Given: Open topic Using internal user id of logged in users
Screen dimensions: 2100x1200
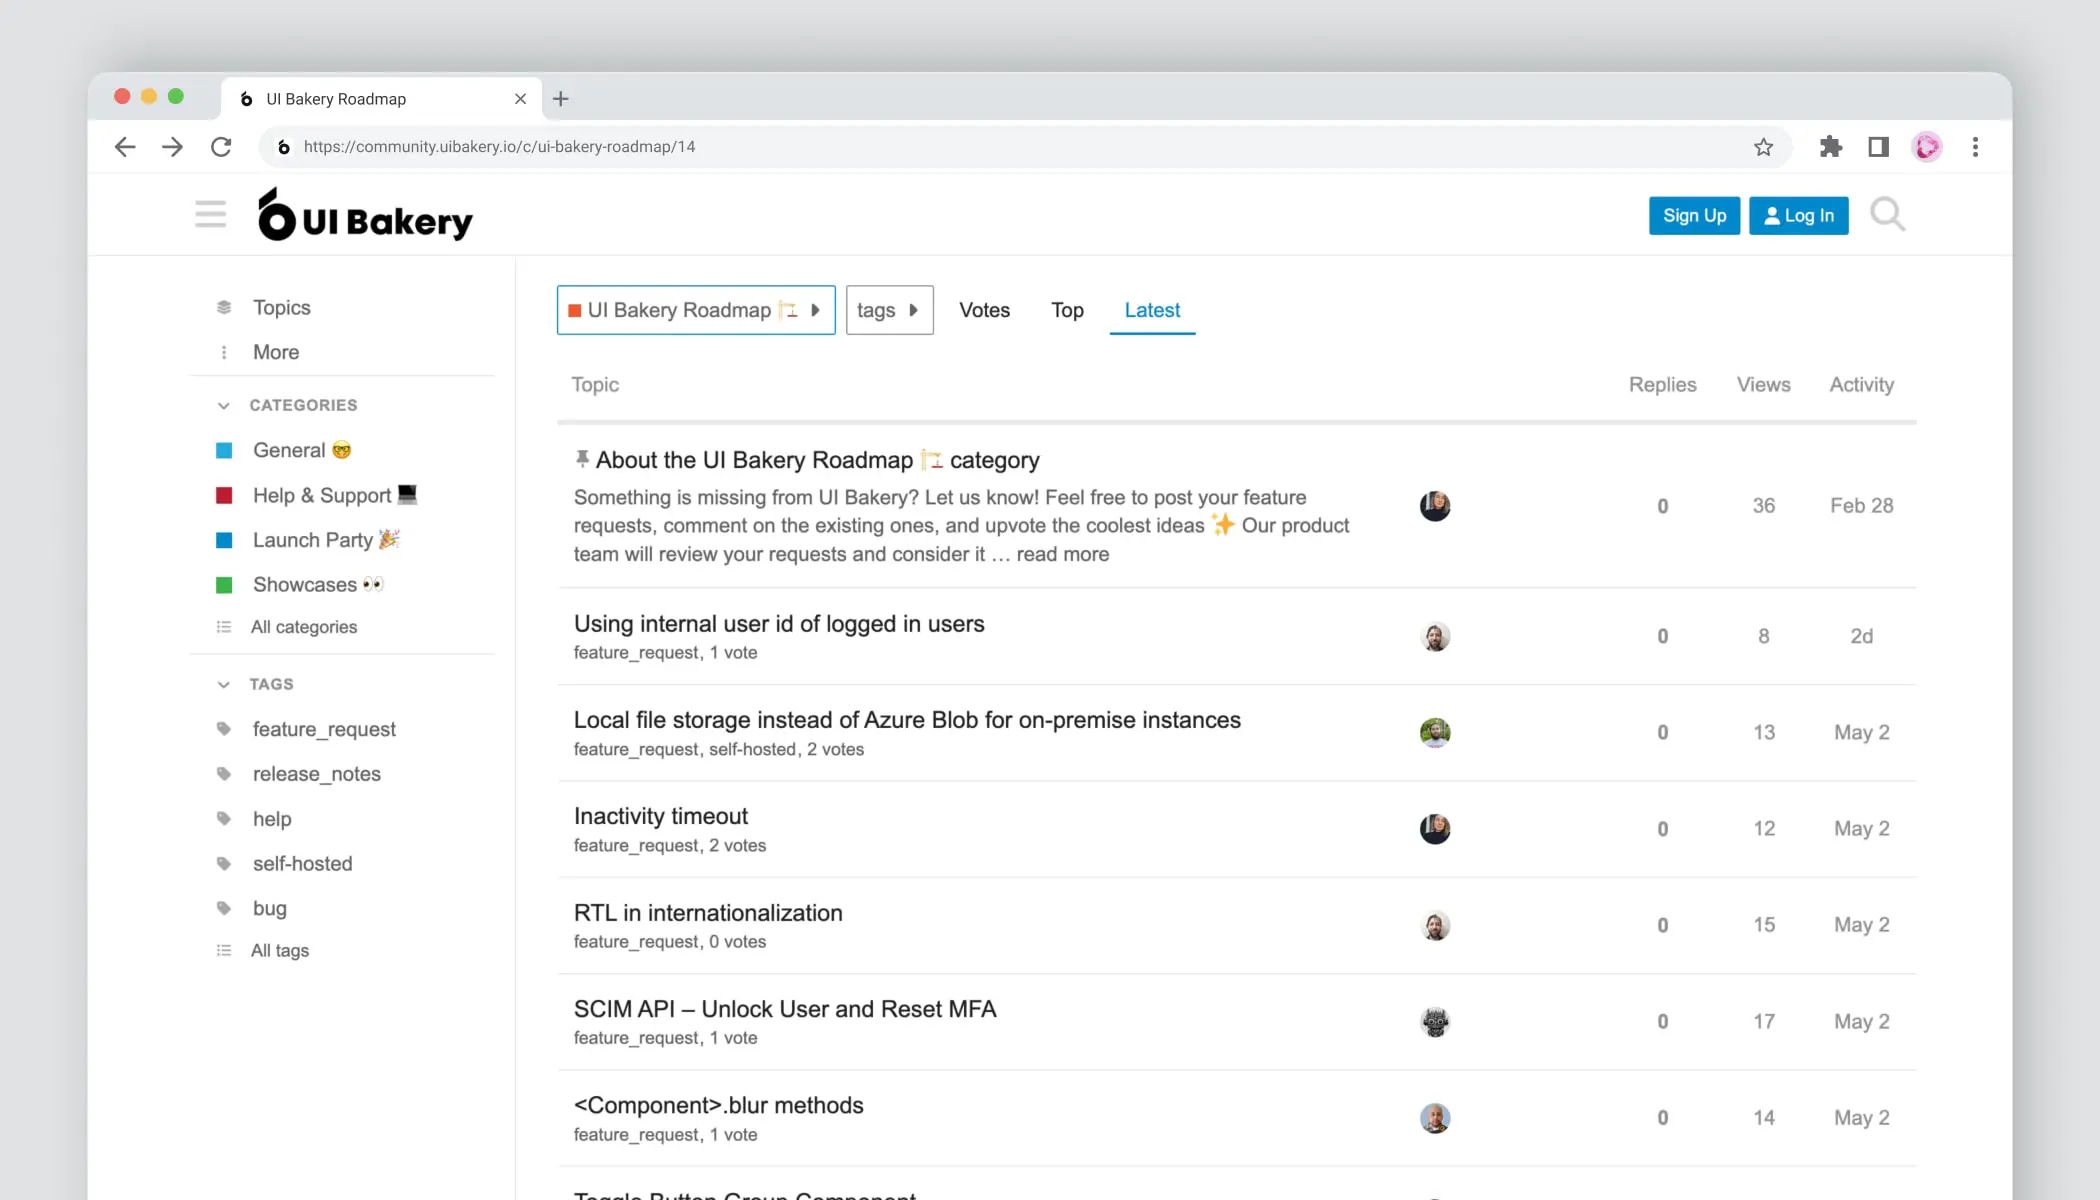Looking at the screenshot, I should tap(779, 624).
